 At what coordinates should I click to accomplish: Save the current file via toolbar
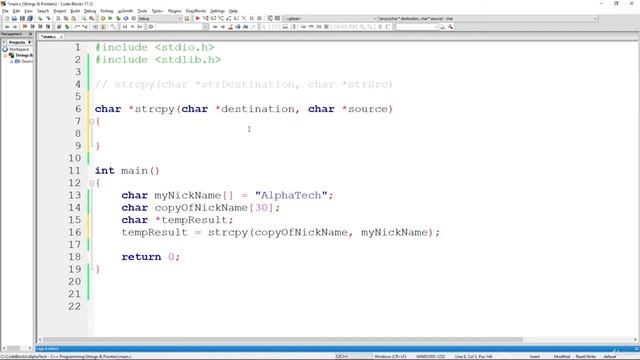[22, 18]
